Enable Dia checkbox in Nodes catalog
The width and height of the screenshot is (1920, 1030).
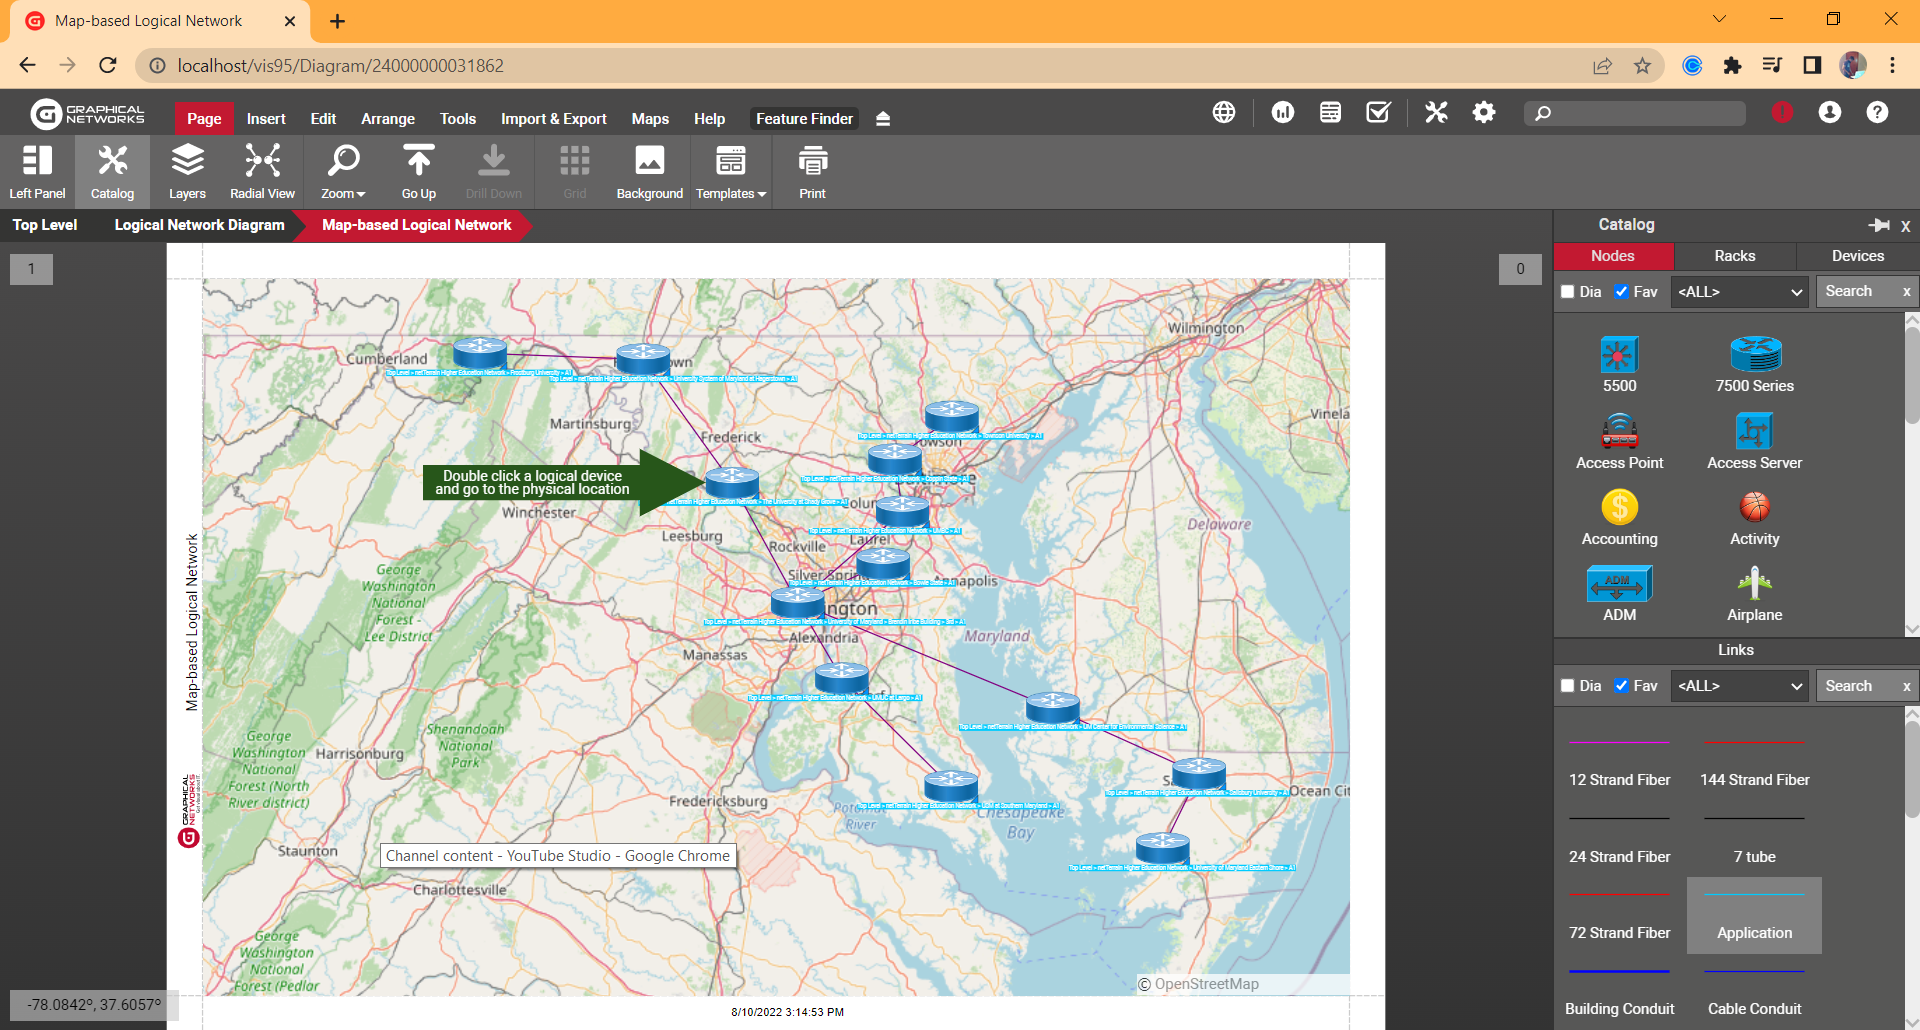coord(1568,292)
